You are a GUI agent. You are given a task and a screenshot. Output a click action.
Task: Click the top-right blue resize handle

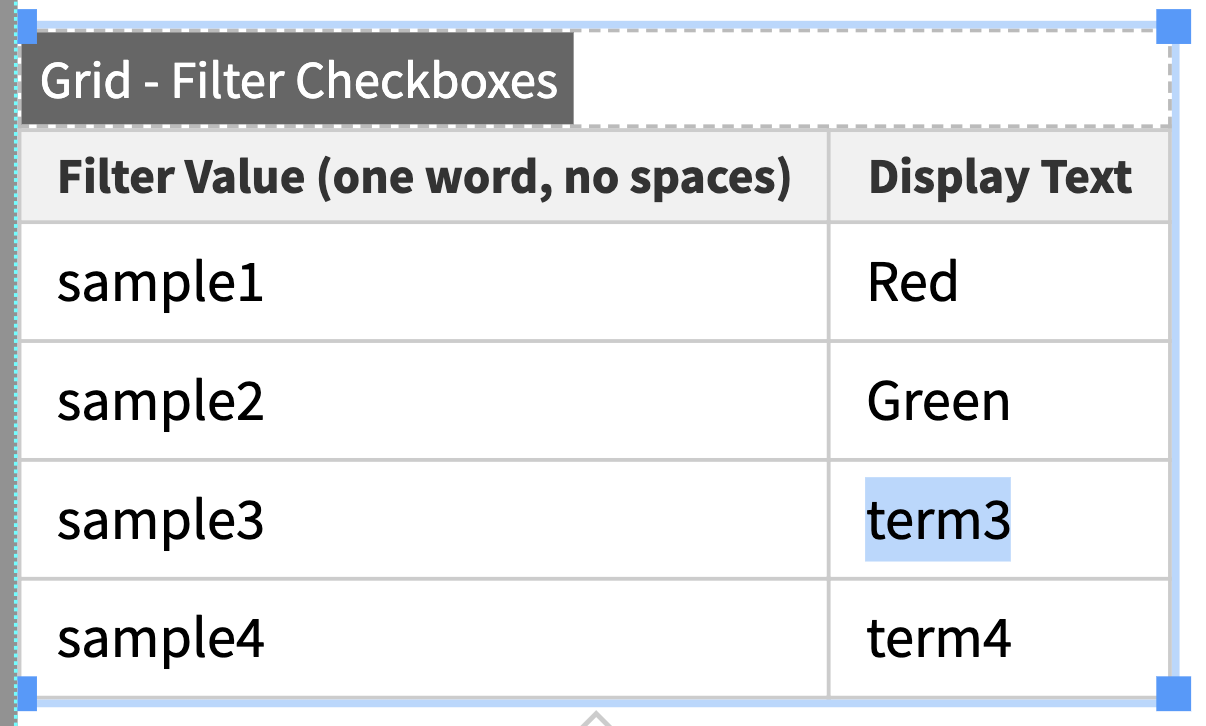click(1174, 27)
